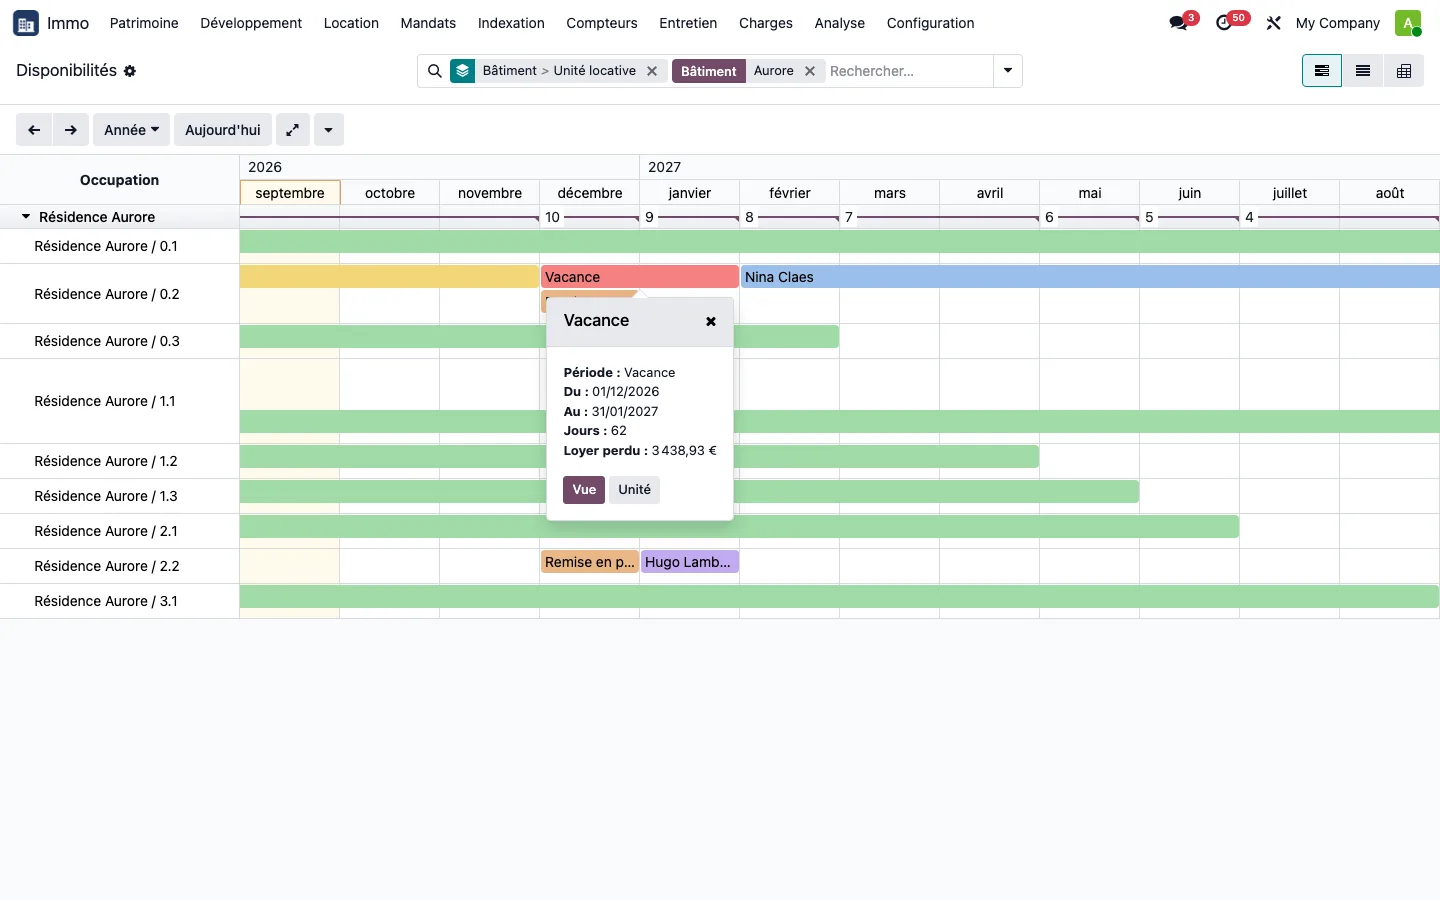The height and width of the screenshot is (900, 1440).
Task: Open the Patrimoine menu
Action: [144, 23]
